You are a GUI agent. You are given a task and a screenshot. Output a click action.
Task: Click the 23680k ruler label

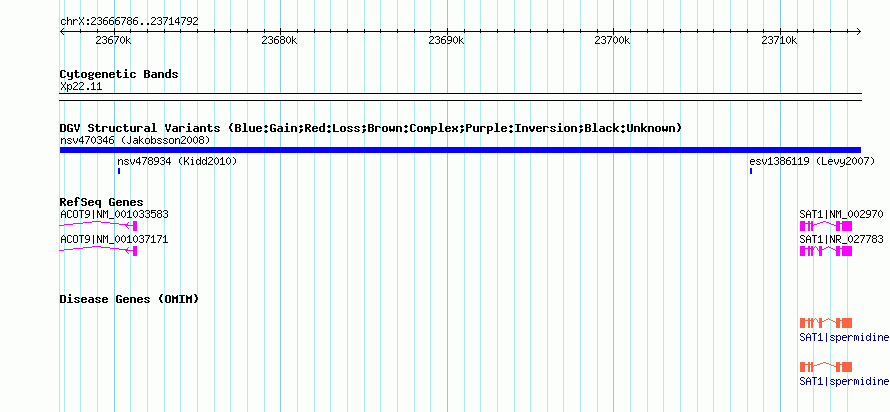pos(279,41)
